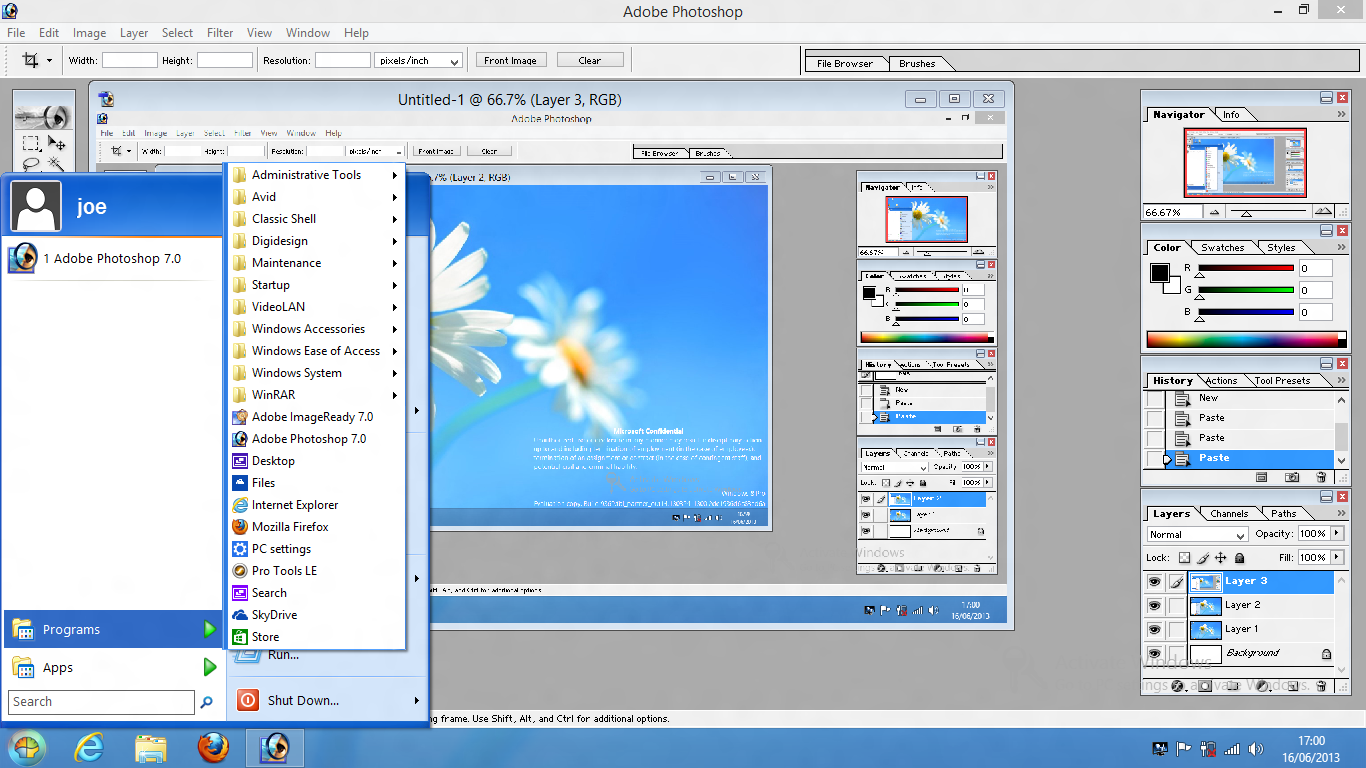Click the foreground color swatch

1159,272
